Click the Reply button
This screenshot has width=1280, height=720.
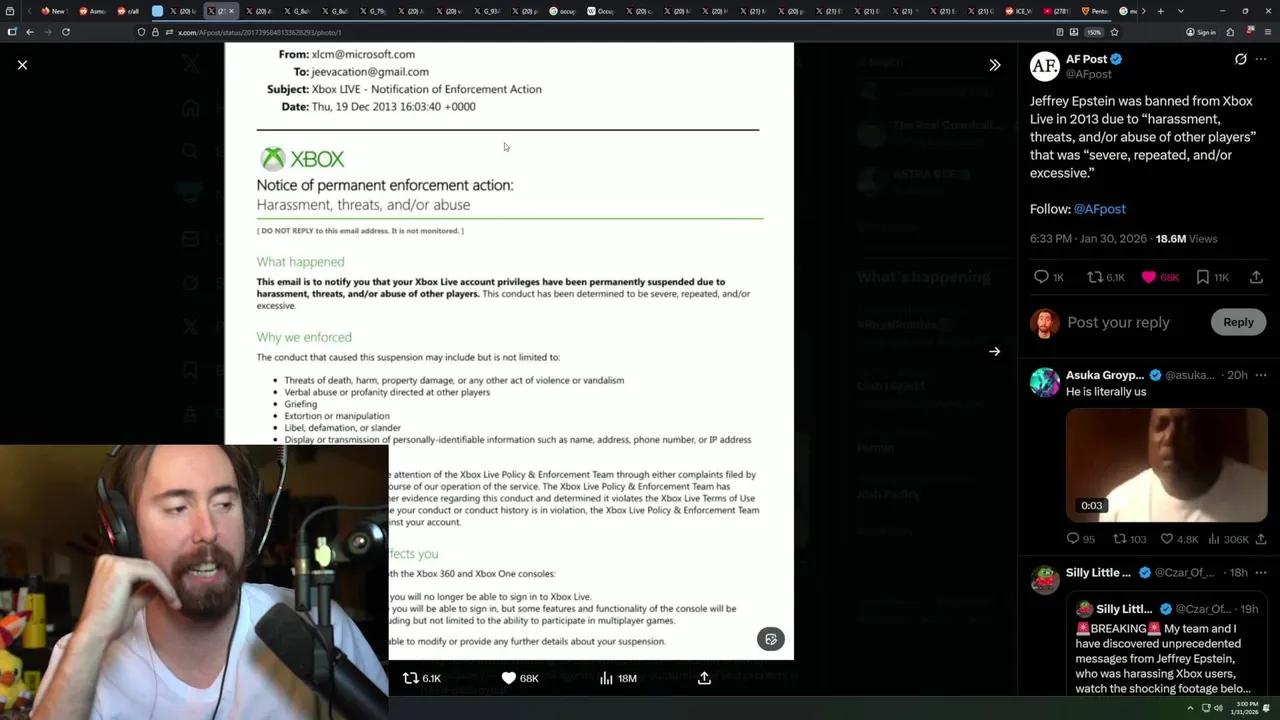tap(1238, 322)
